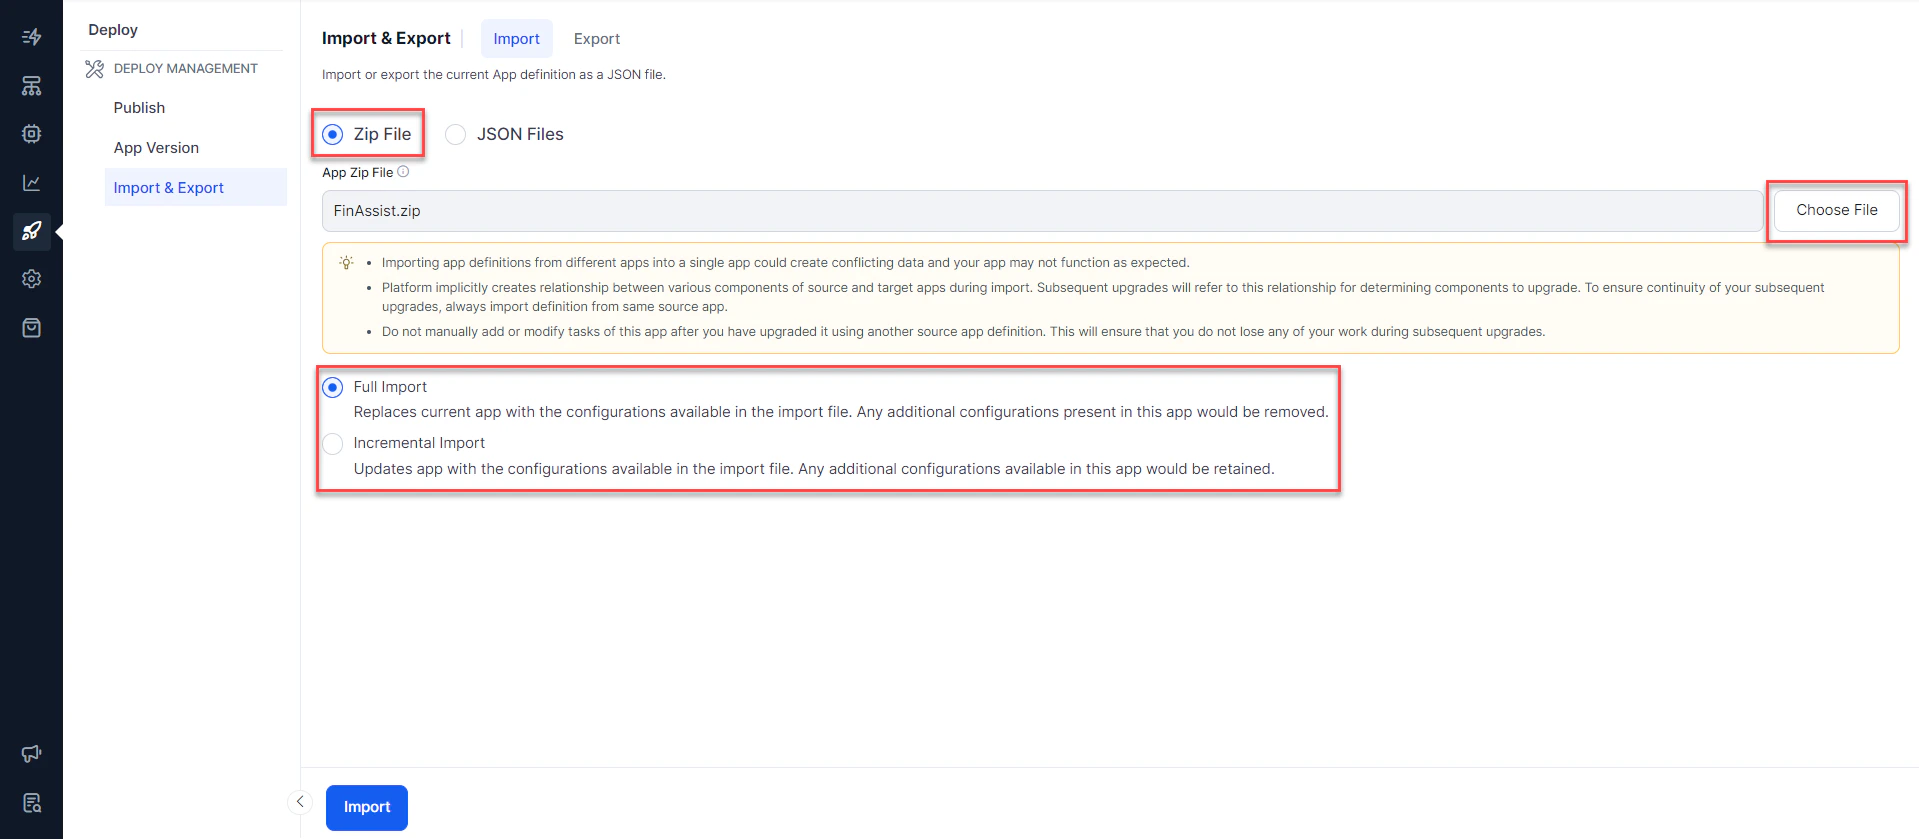Click the Choose File button
This screenshot has height=839, width=1919.
[x=1836, y=210]
